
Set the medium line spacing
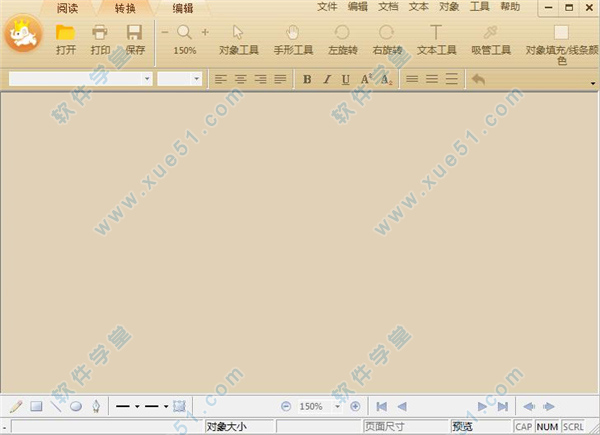[432, 79]
